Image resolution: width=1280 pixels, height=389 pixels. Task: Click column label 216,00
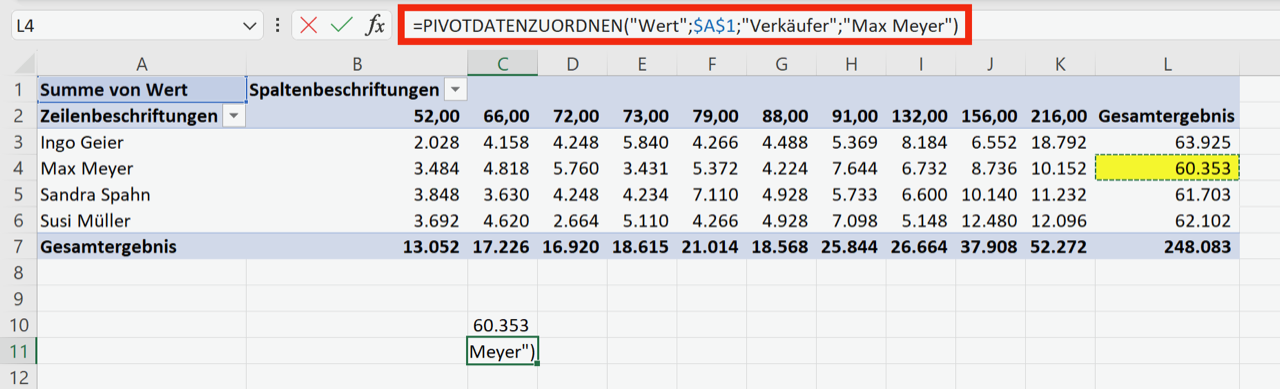pyautogui.click(x=1060, y=117)
